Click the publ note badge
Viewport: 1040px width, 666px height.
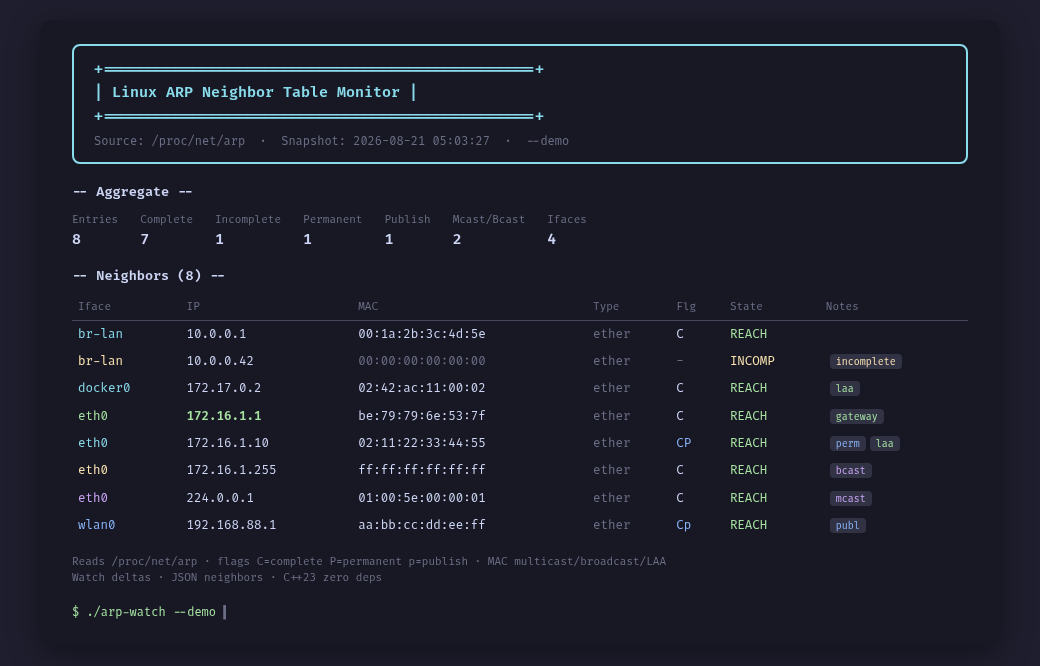tap(848, 525)
